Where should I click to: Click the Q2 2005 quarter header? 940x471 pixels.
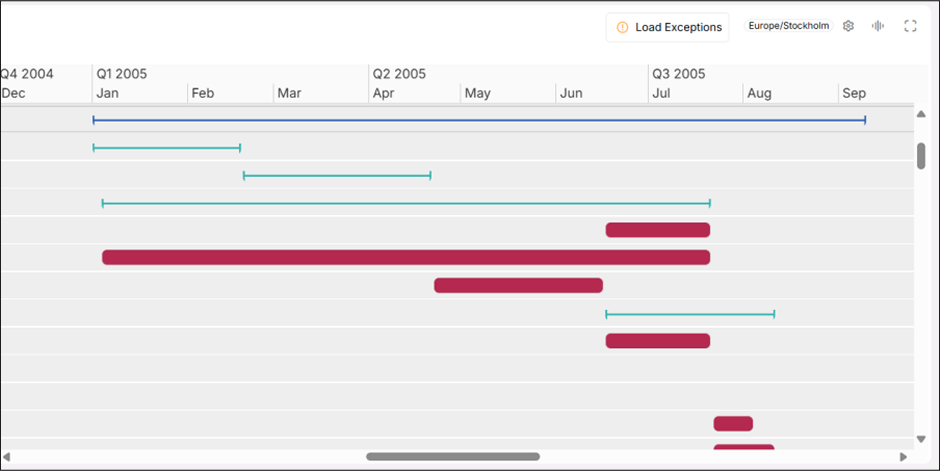tap(399, 74)
